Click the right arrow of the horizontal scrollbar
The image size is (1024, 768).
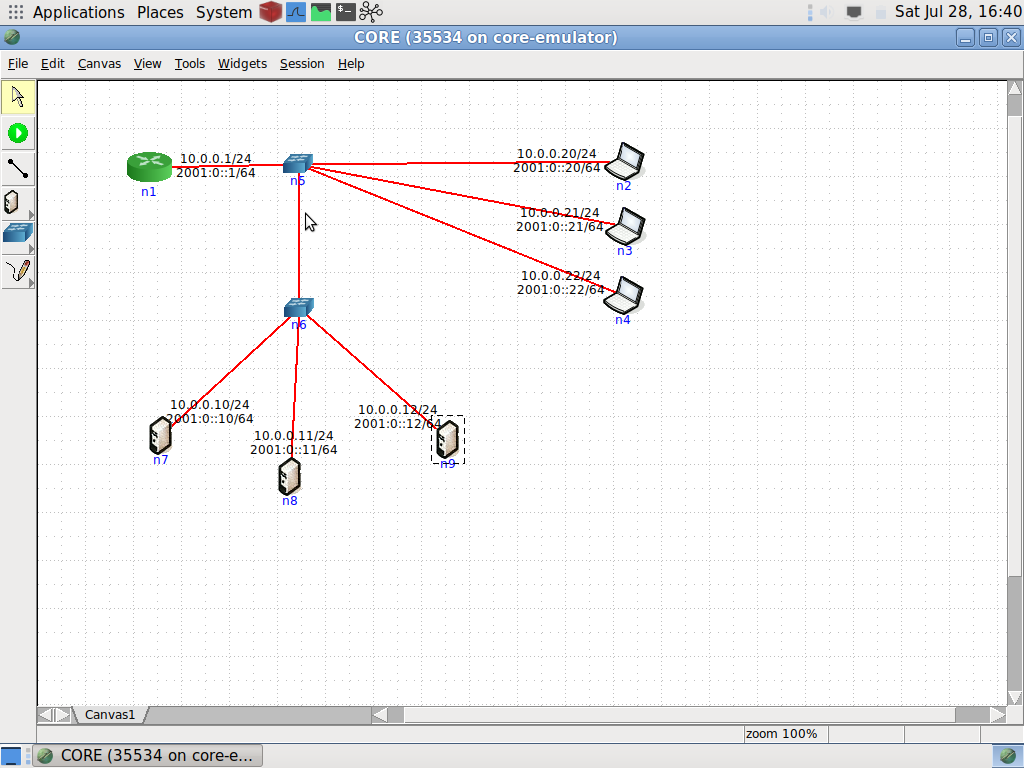point(1006,714)
